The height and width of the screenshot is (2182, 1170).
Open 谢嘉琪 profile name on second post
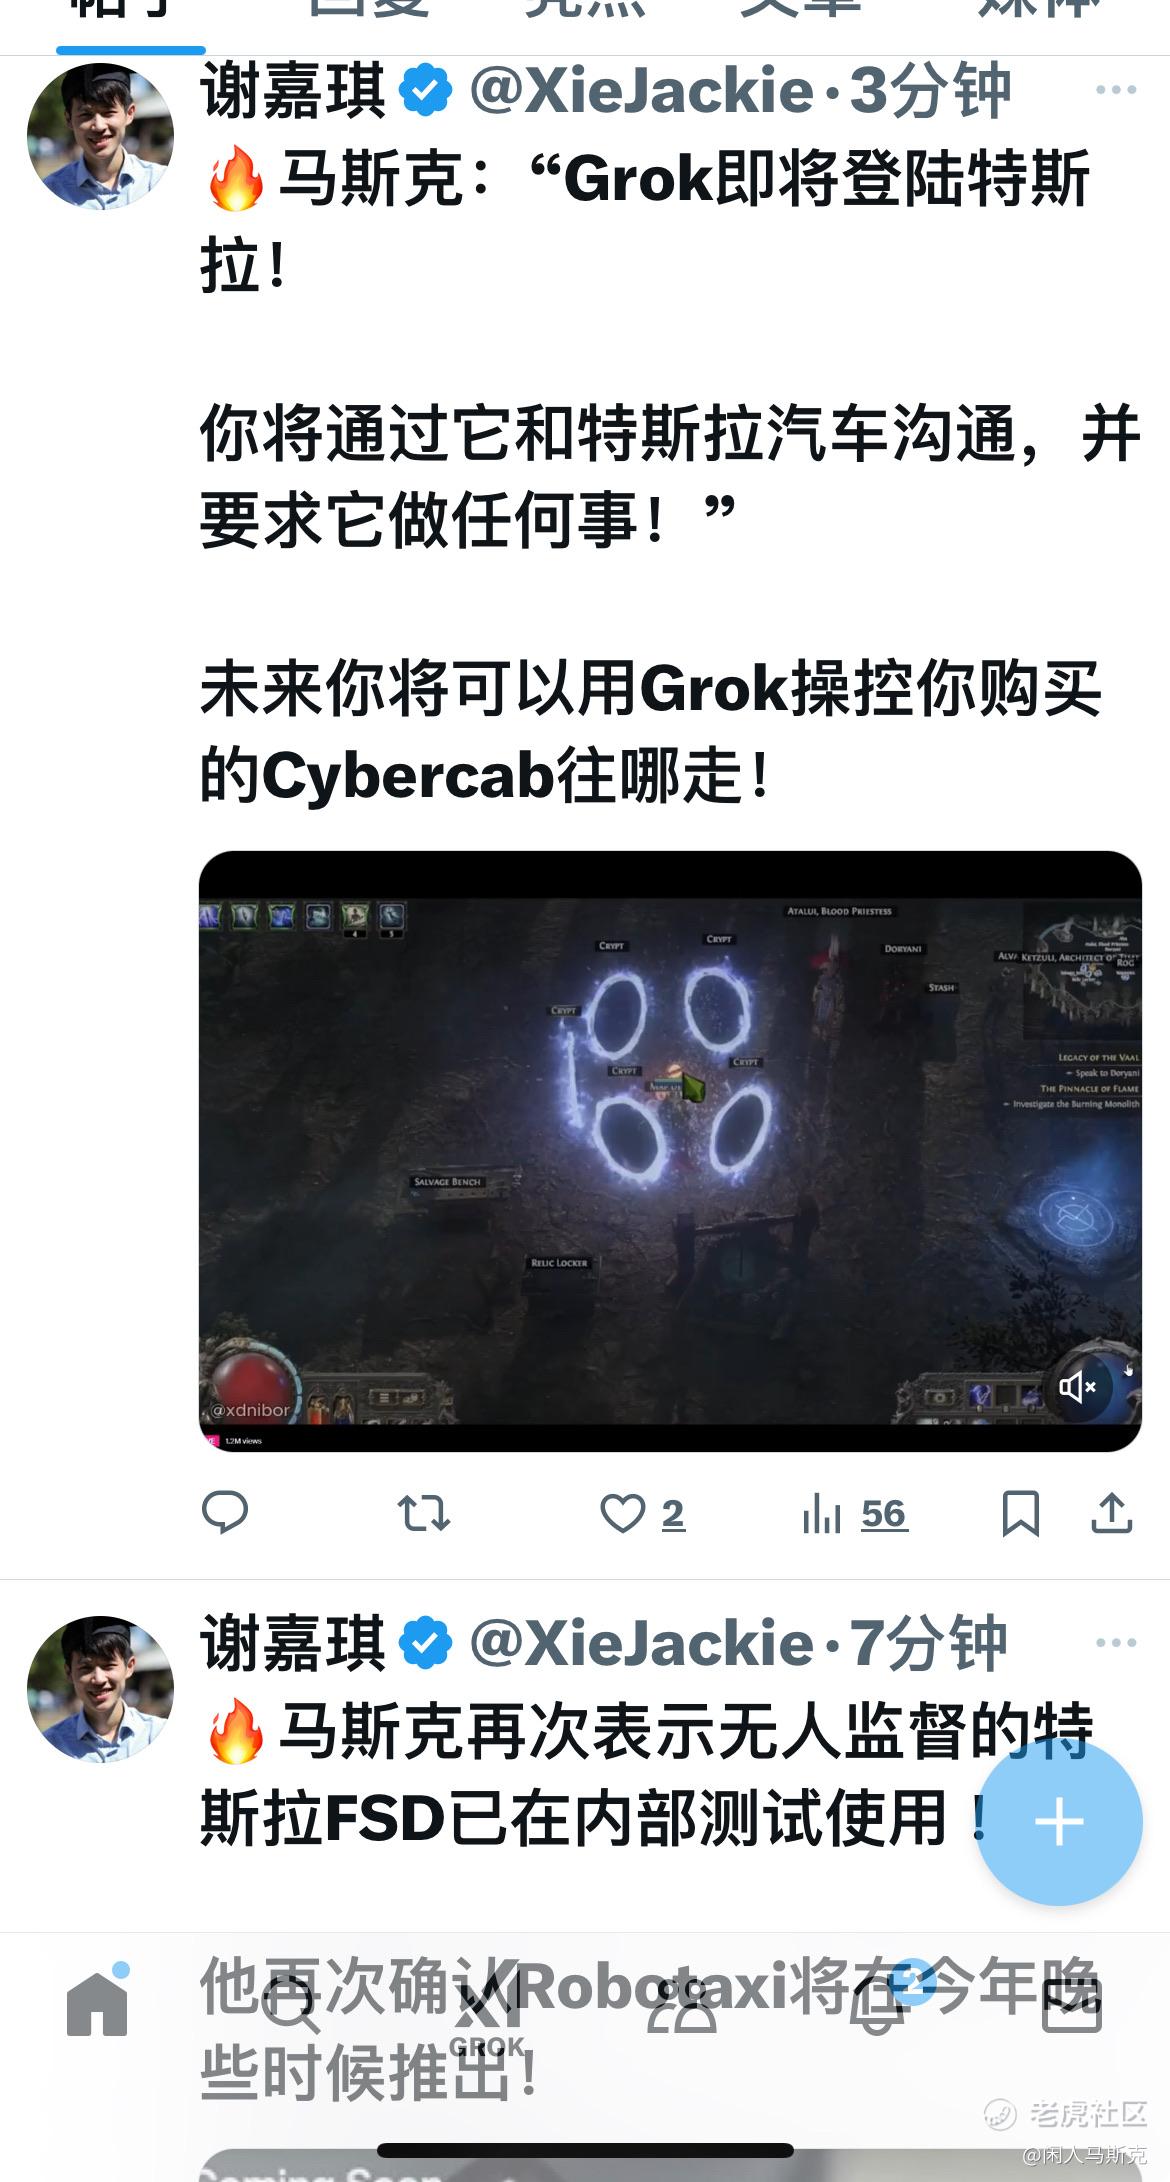click(x=293, y=1643)
